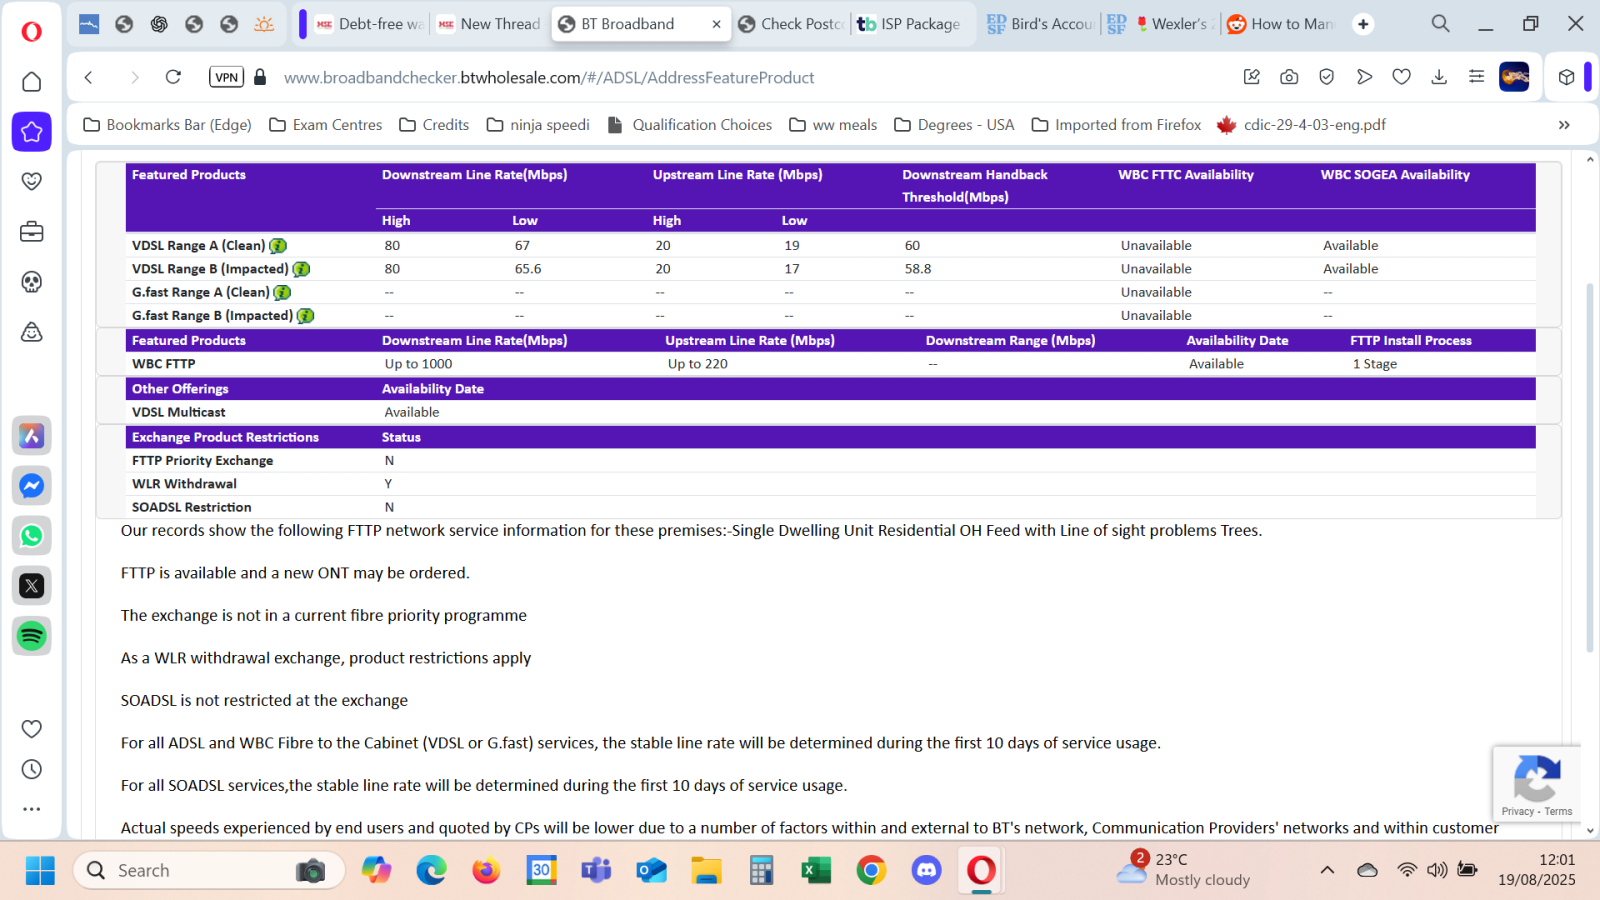Open the bookmarks star sidebar panel
Viewport: 1600px width, 900px height.
(32, 131)
